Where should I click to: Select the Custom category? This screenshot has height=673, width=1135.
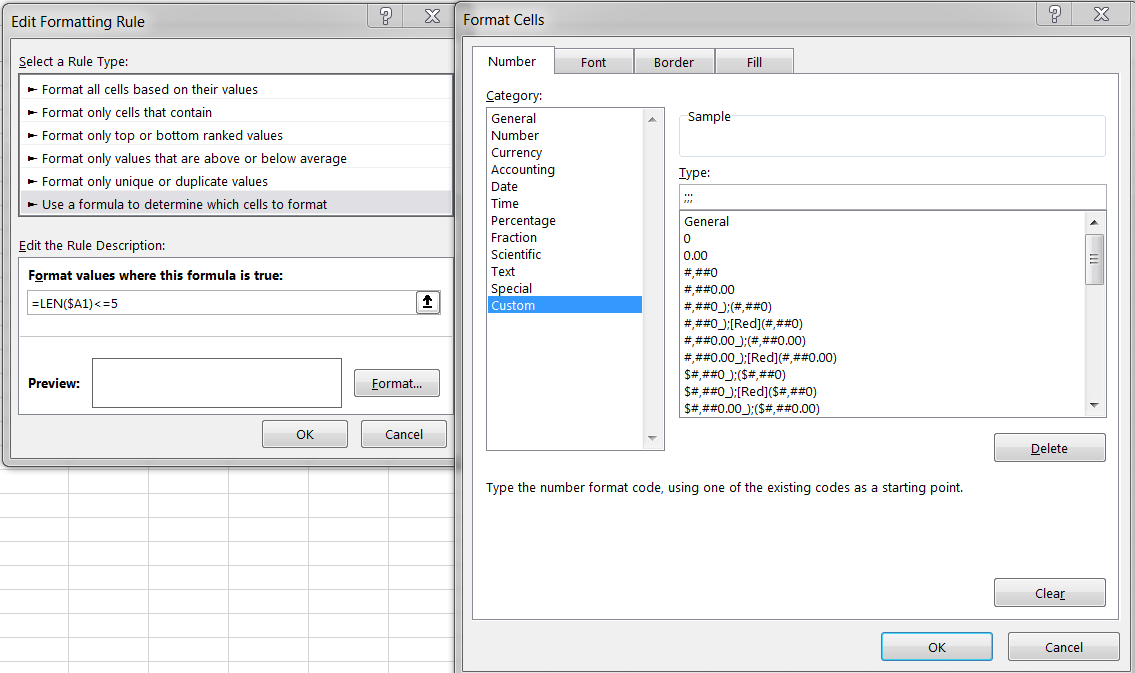coord(565,305)
